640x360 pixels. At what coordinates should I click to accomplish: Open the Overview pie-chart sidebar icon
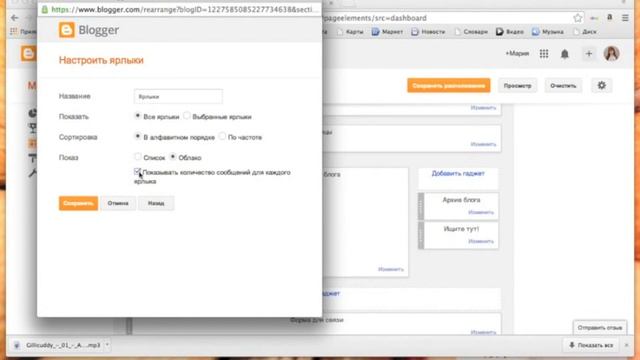coord(33,113)
